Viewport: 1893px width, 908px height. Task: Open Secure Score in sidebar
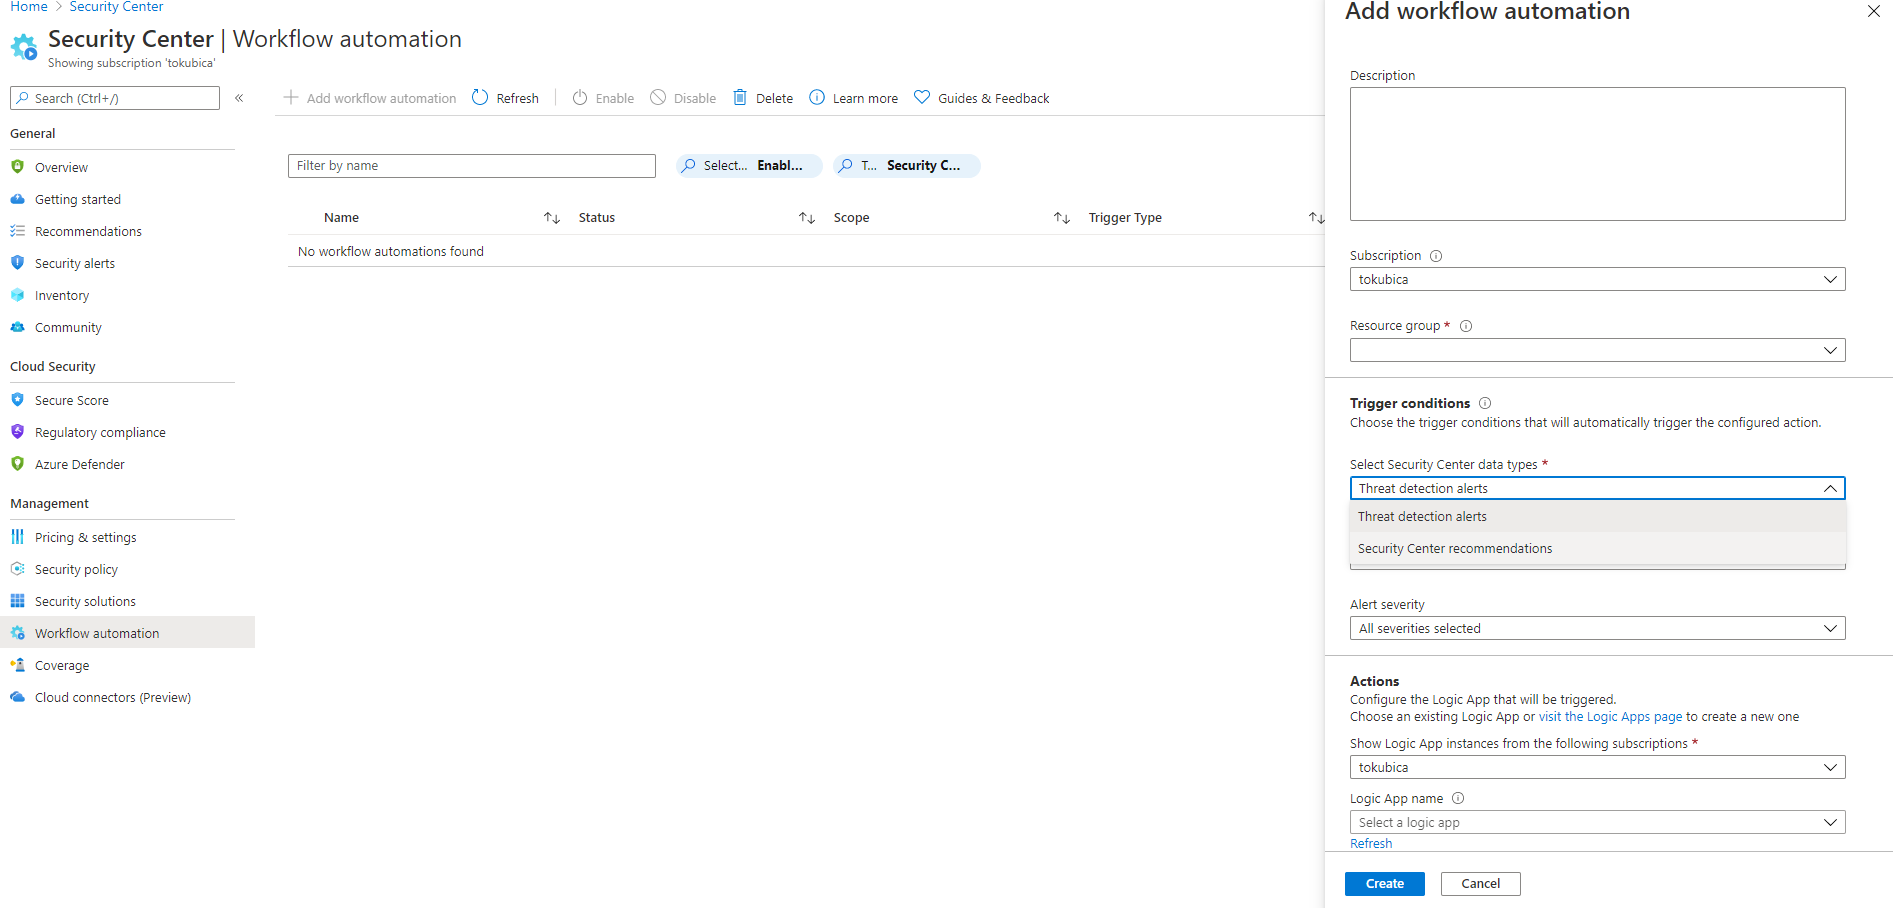tap(72, 400)
